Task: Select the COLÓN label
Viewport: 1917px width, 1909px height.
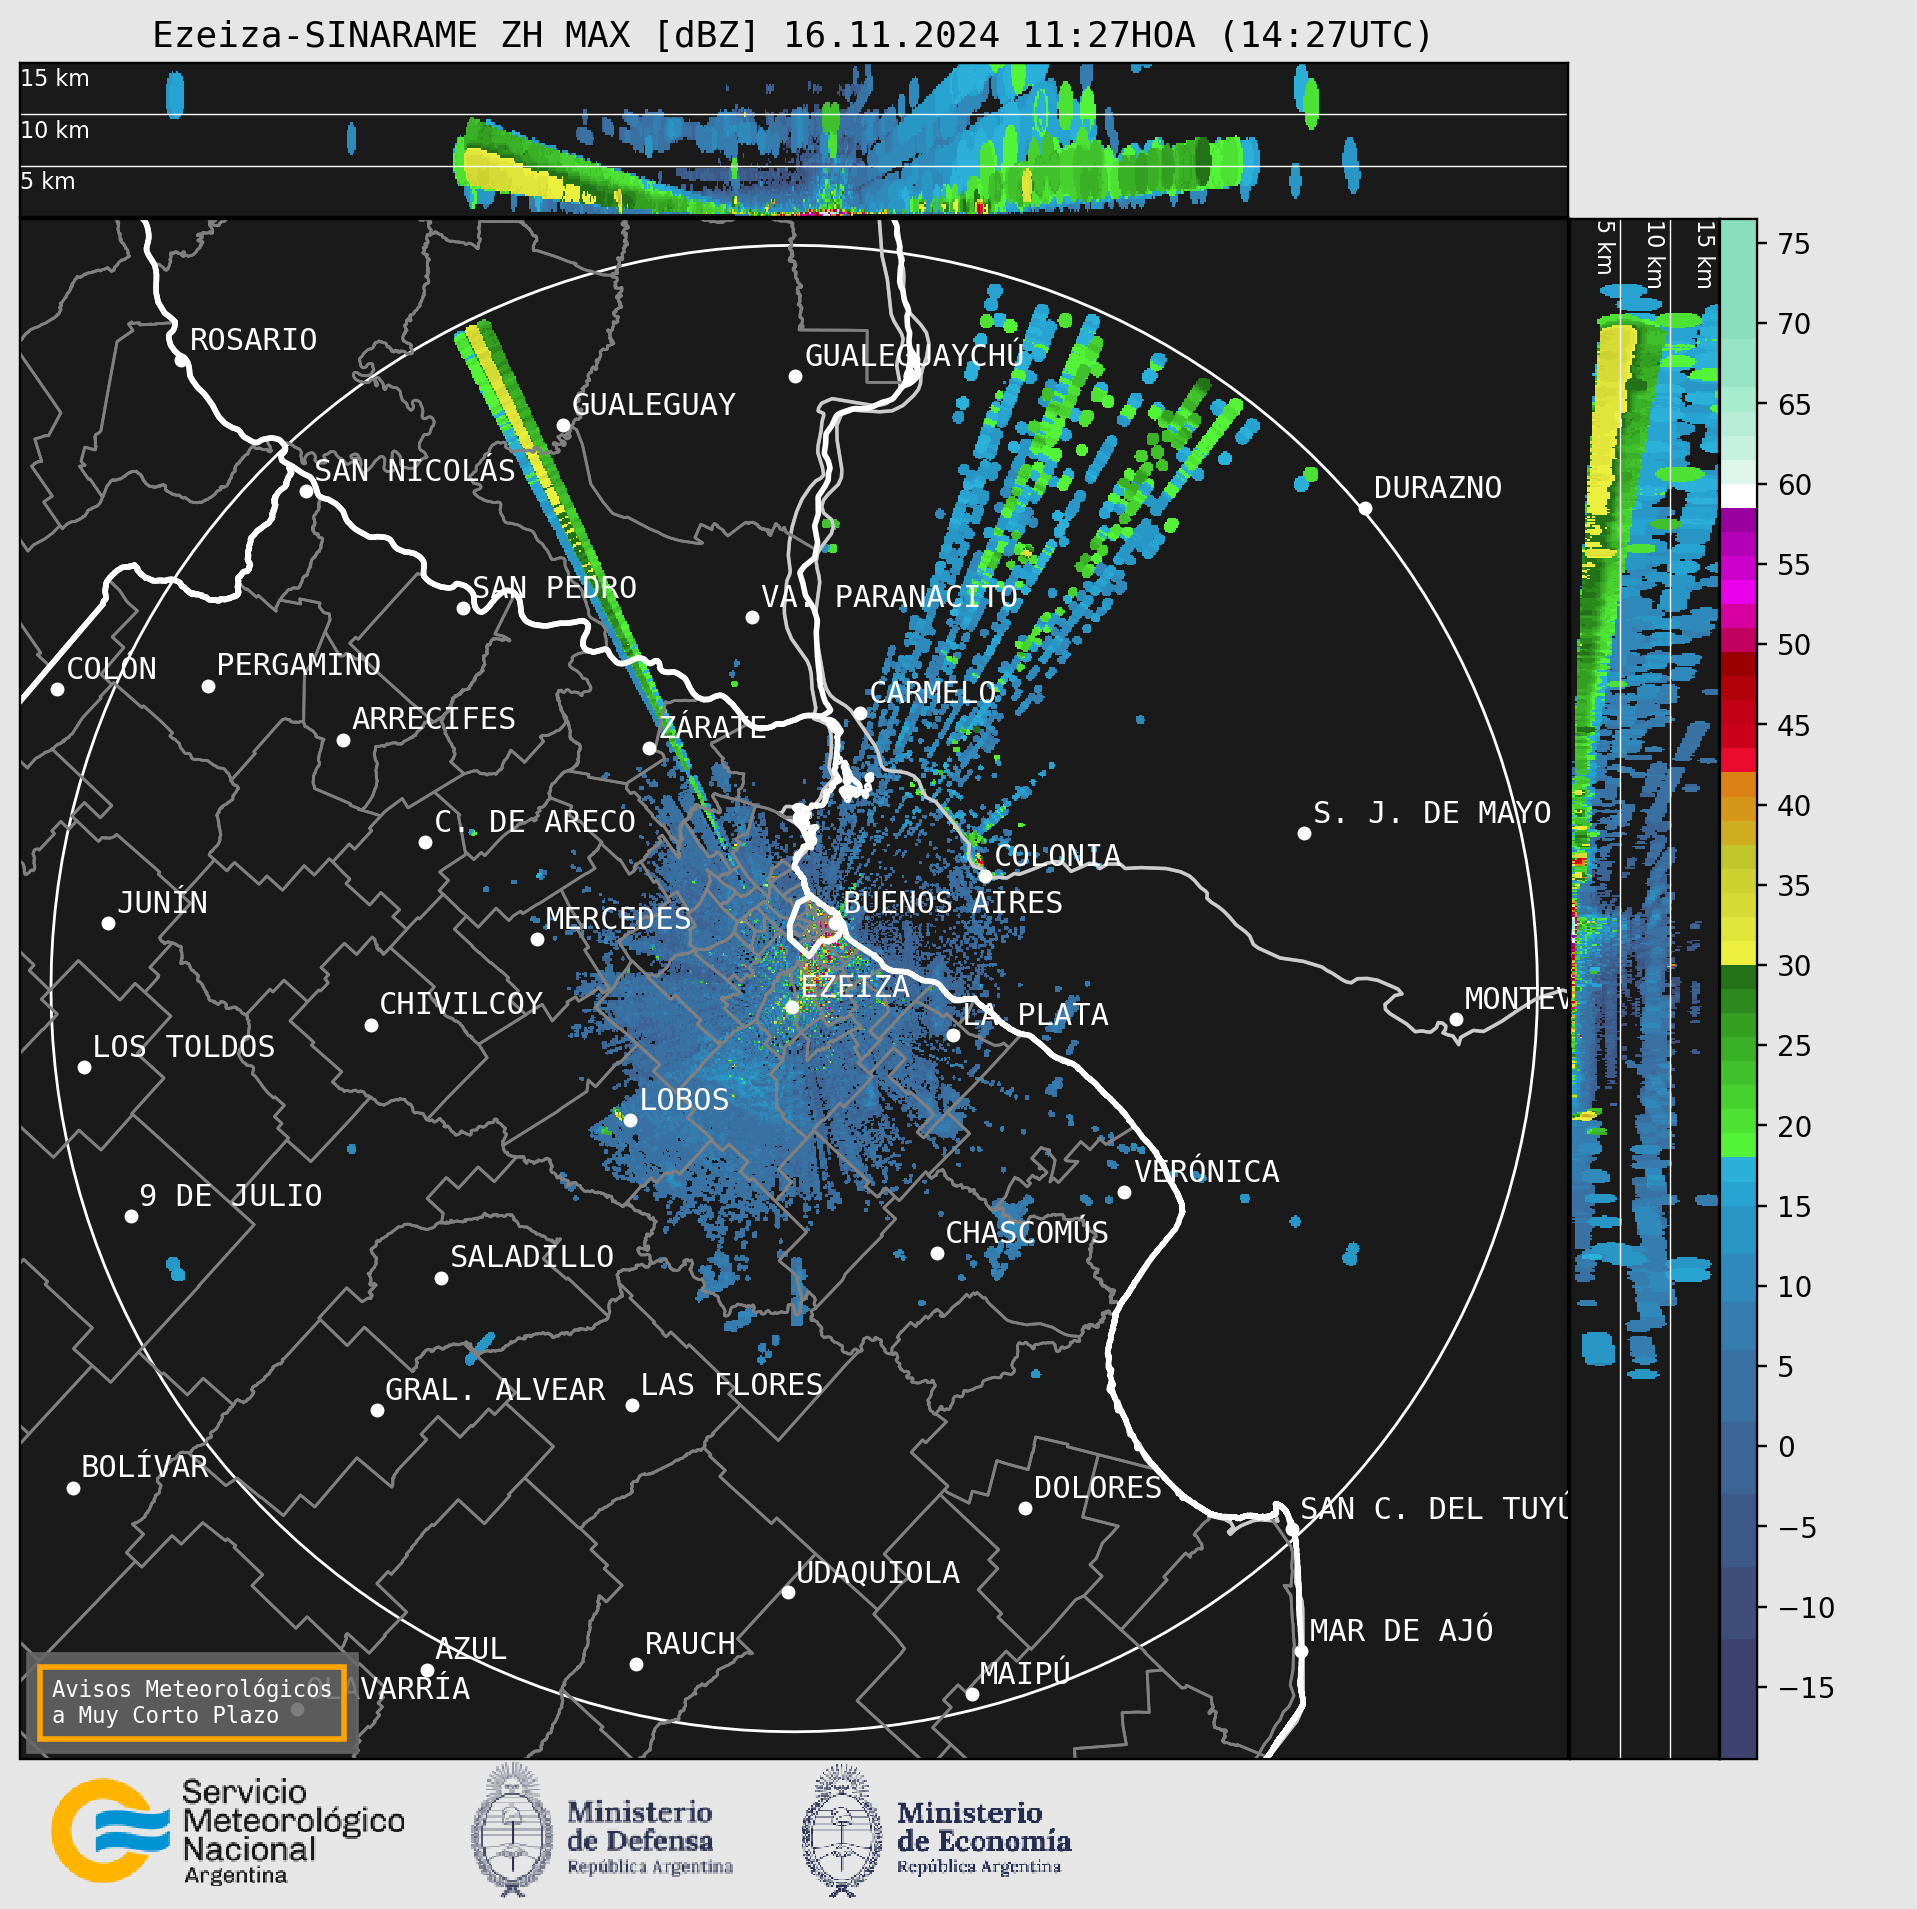Action: pos(111,669)
